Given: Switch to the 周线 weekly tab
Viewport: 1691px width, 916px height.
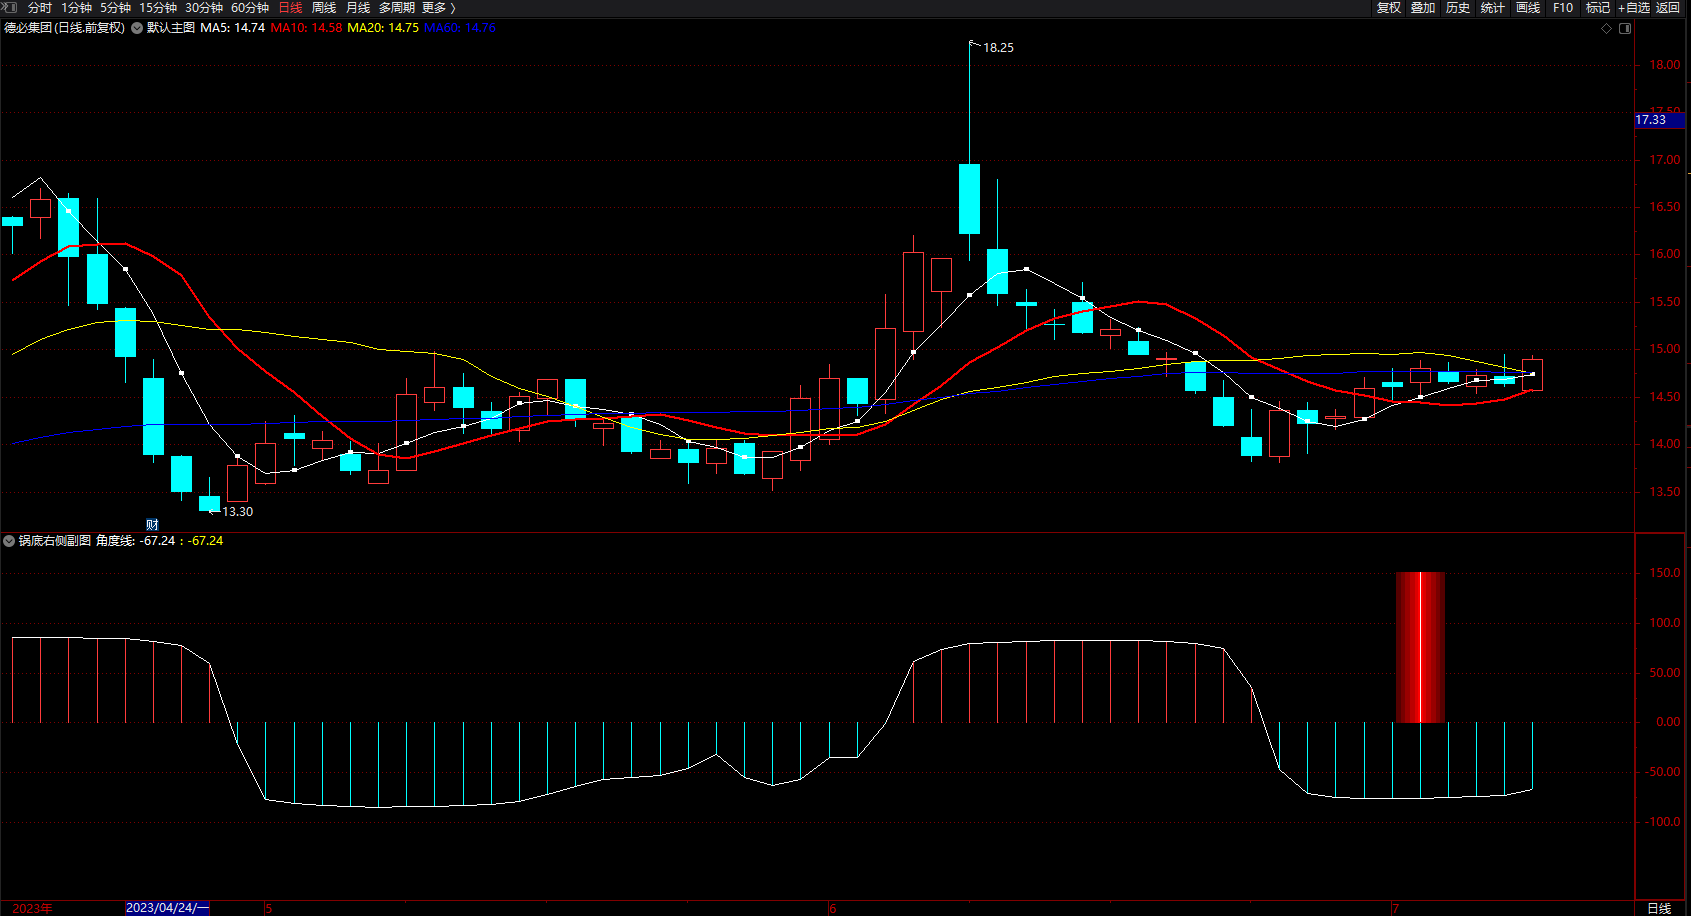Looking at the screenshot, I should click(324, 8).
